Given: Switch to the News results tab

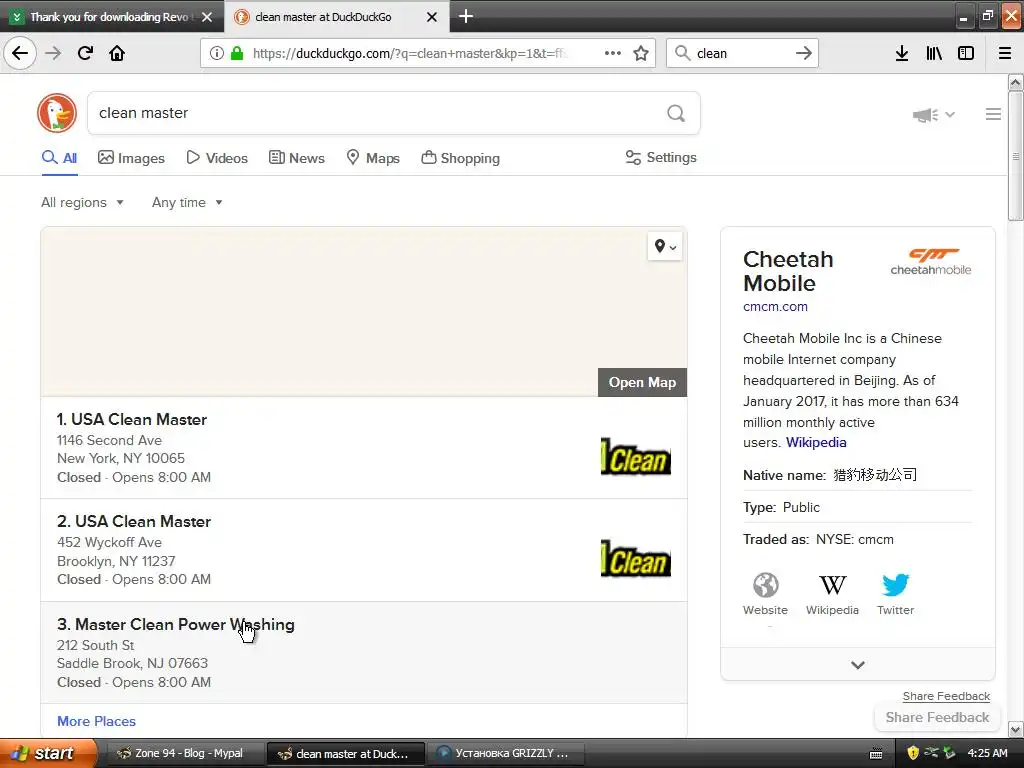Looking at the screenshot, I should (x=297, y=158).
